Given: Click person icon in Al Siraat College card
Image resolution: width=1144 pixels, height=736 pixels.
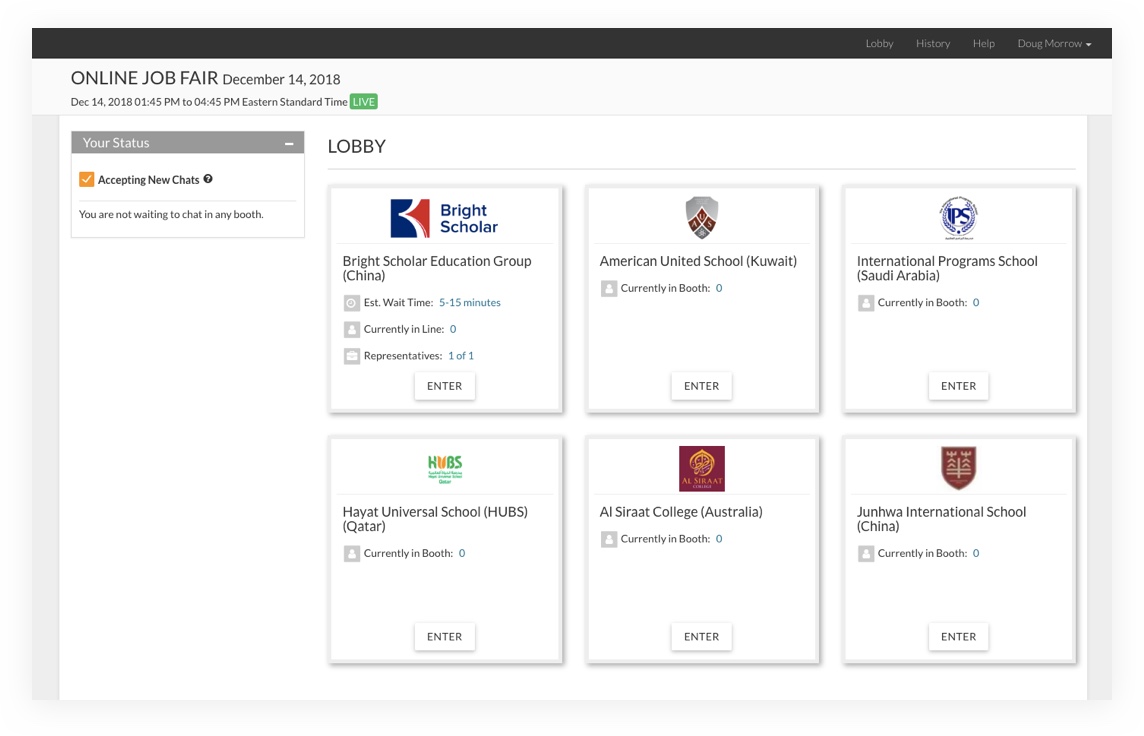Looking at the screenshot, I should (x=608, y=539).
